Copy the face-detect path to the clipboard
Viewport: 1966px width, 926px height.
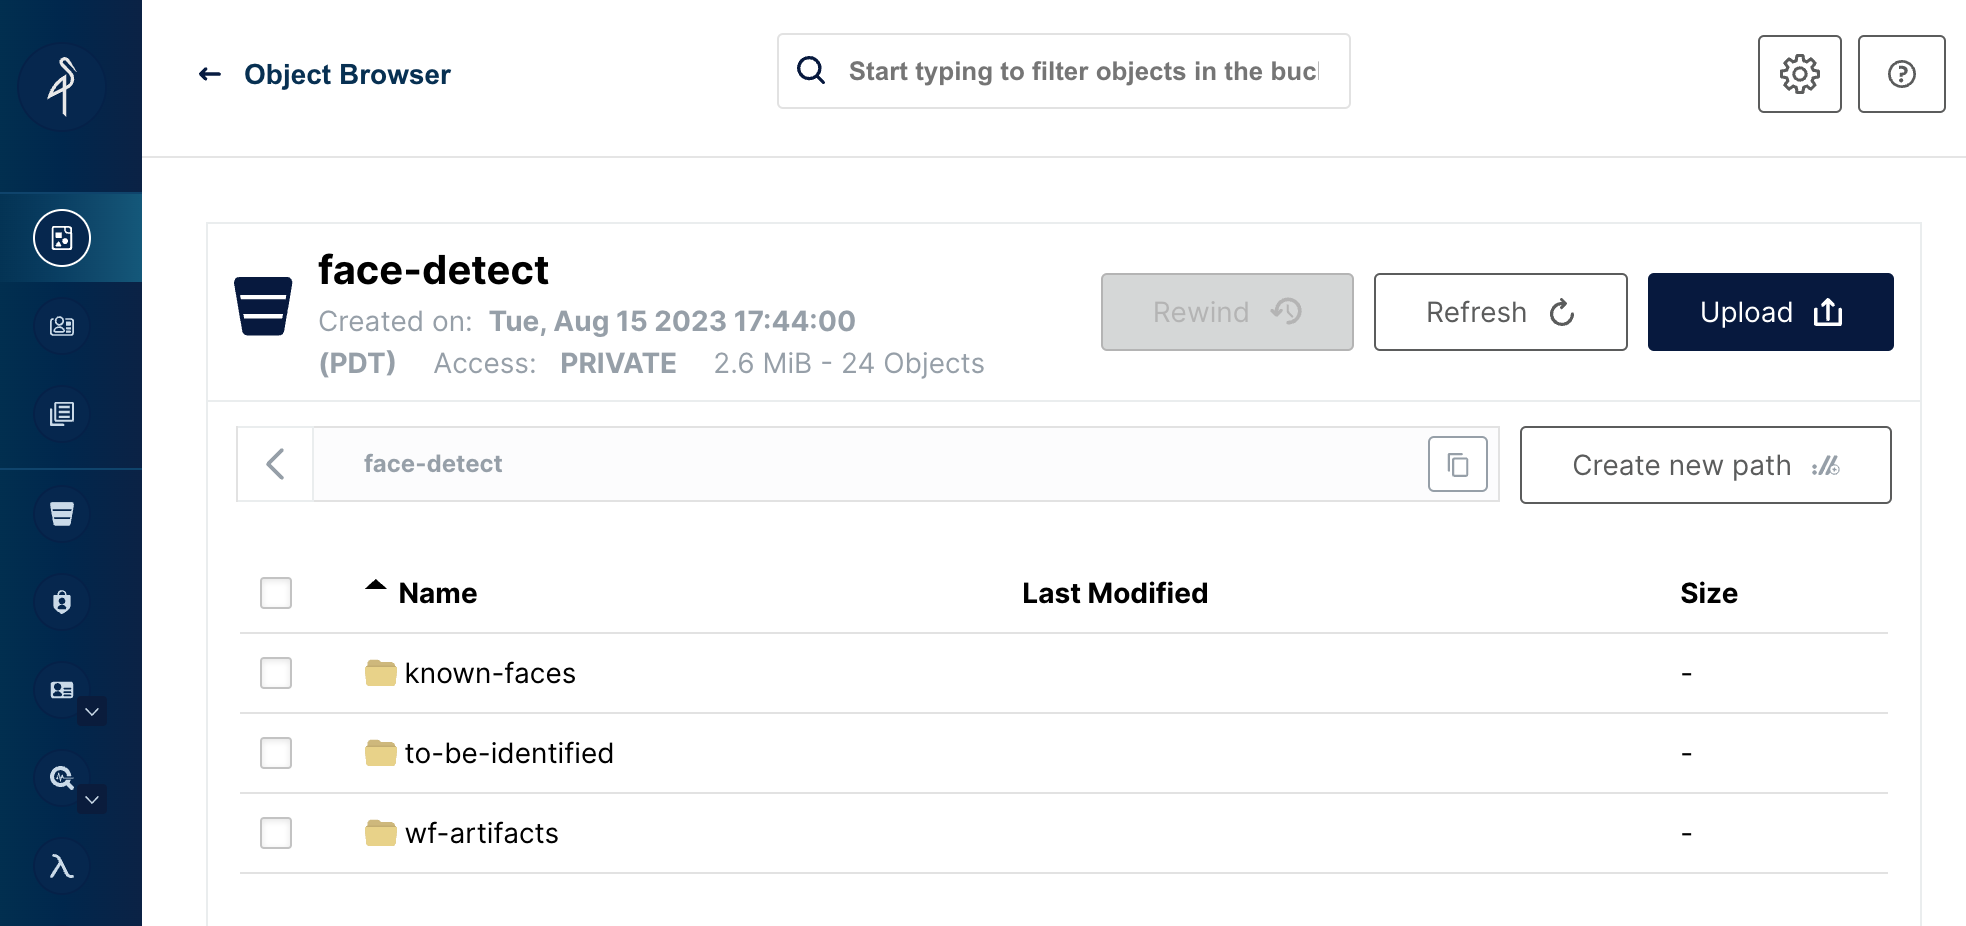tap(1457, 464)
